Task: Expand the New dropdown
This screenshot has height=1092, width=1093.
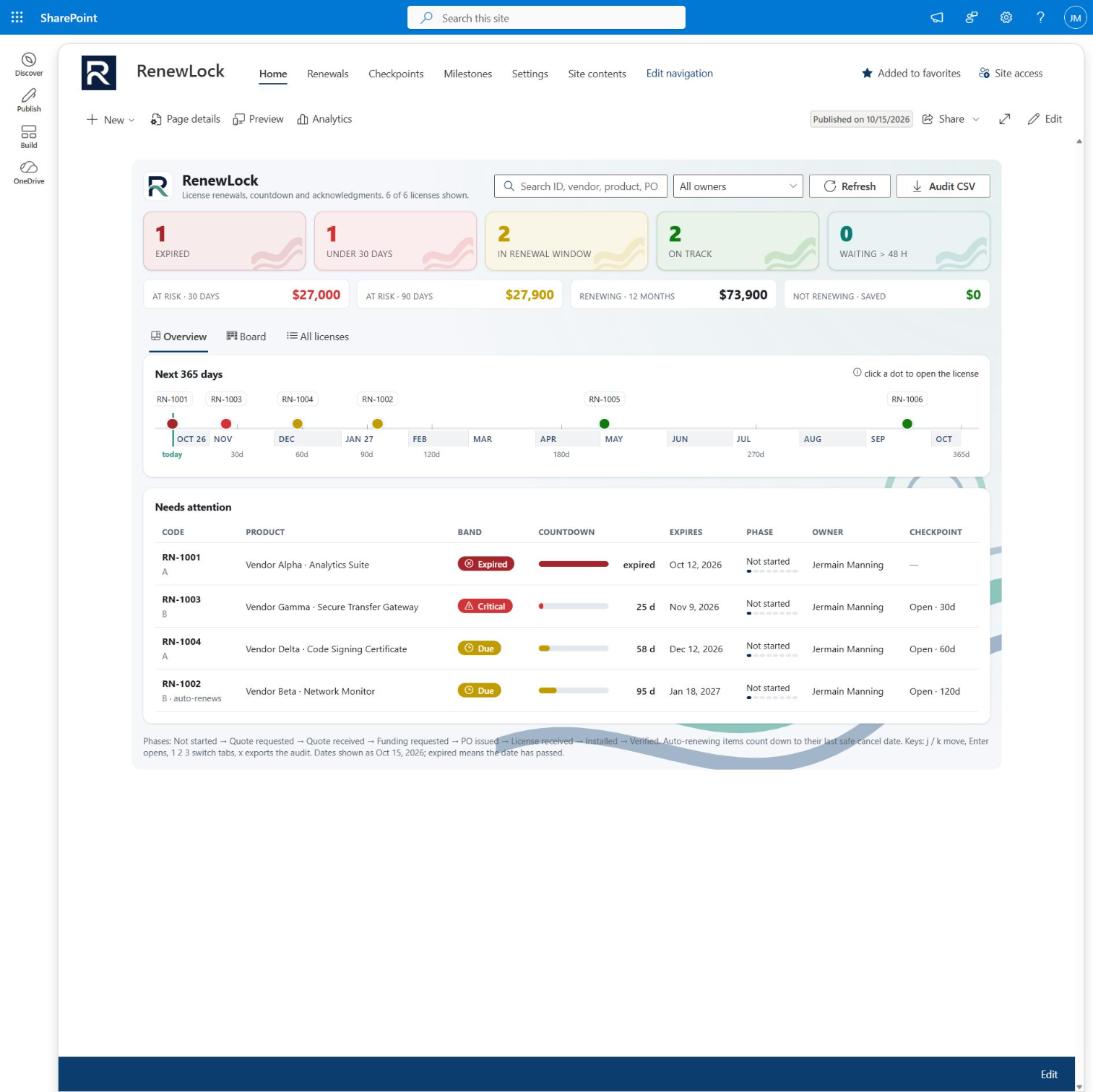Action: 110,120
